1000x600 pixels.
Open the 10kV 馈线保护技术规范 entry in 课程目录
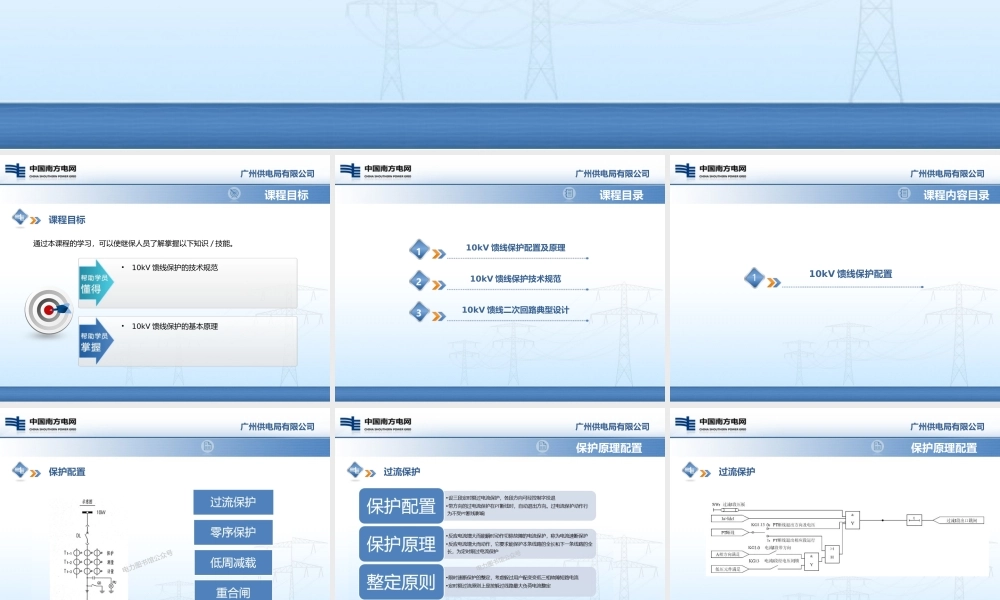515,279
